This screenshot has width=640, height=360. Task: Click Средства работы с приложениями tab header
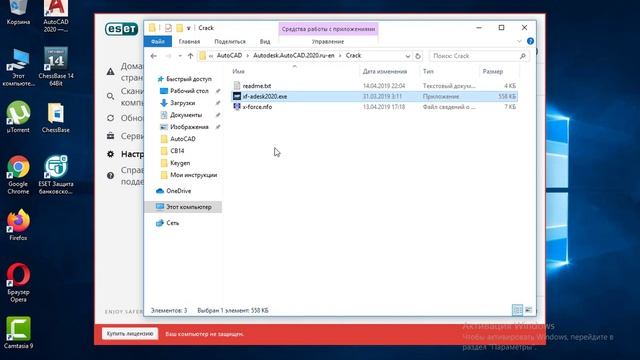[328, 29]
